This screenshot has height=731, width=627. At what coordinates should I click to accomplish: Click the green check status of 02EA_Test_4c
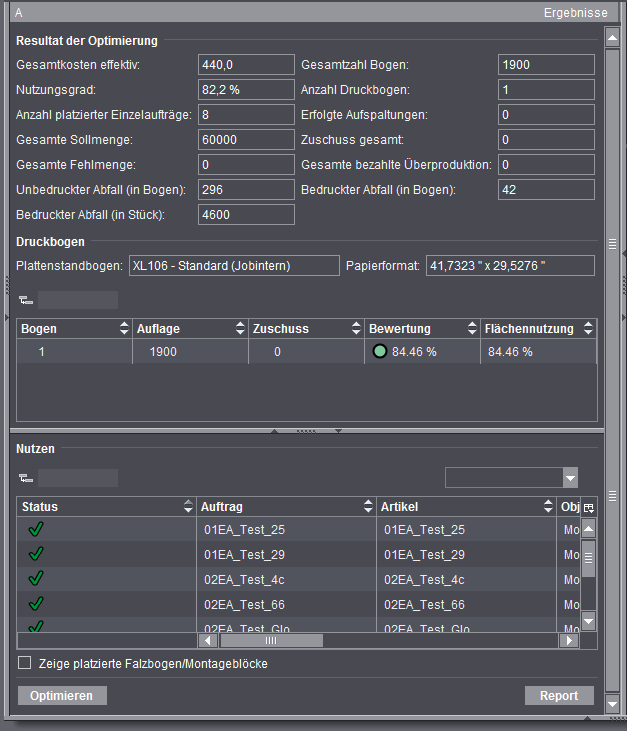click(x=36, y=579)
